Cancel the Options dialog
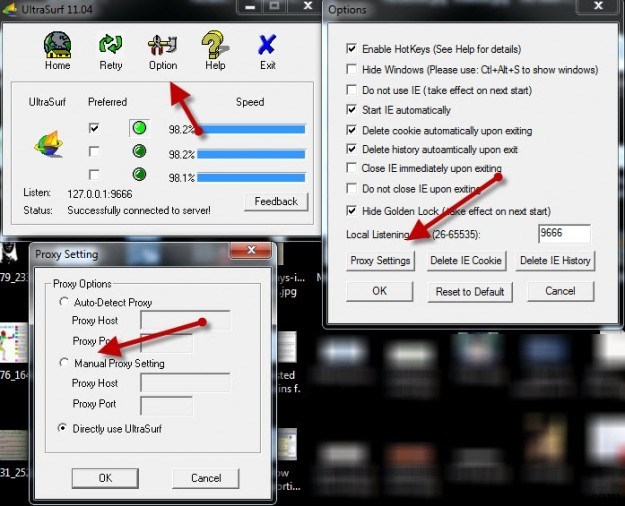The width and height of the screenshot is (625, 506). (x=560, y=291)
